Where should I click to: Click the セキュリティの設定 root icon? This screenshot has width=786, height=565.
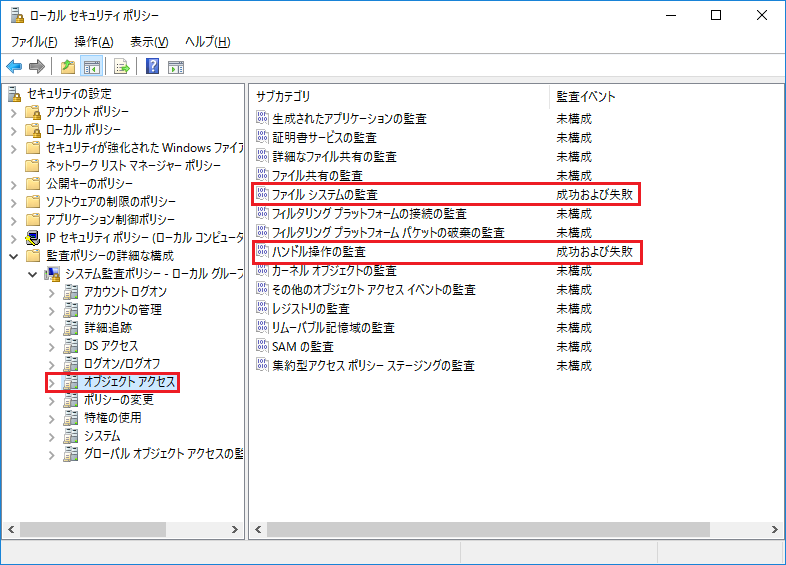[15, 94]
